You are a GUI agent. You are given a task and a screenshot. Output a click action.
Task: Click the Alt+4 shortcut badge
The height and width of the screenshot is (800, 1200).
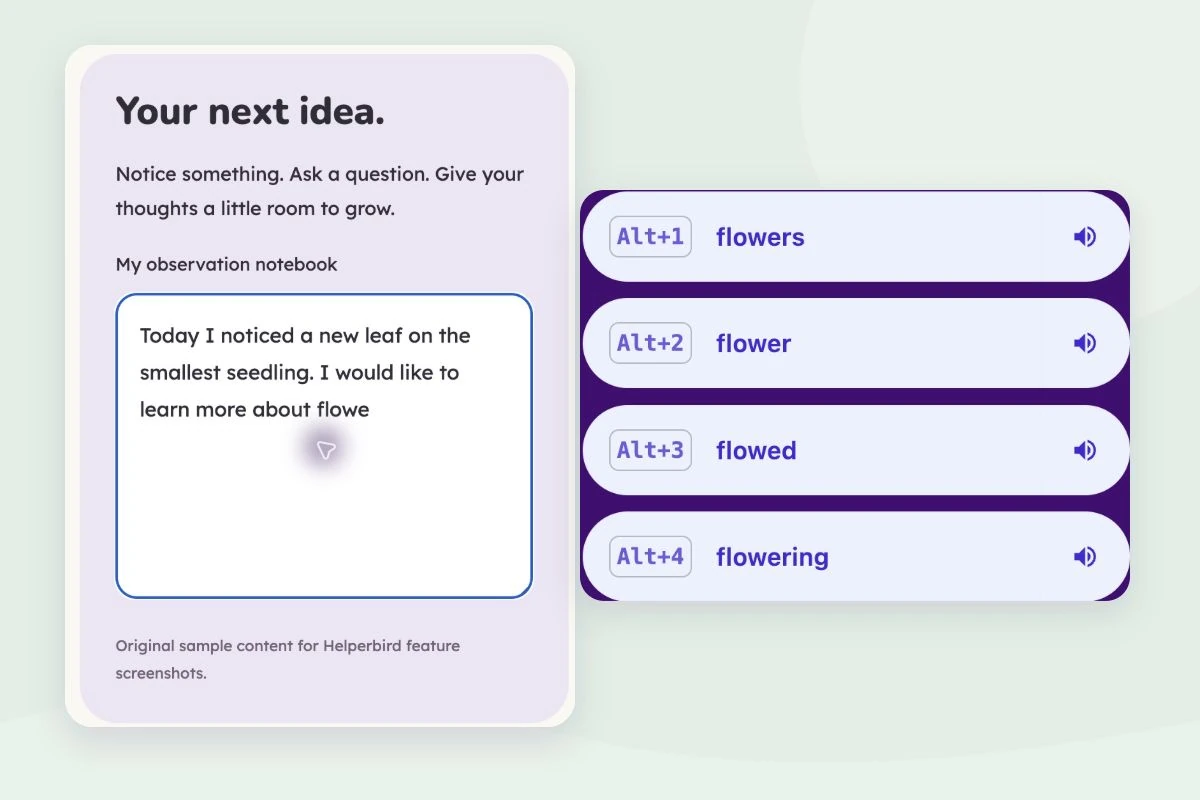pos(650,556)
